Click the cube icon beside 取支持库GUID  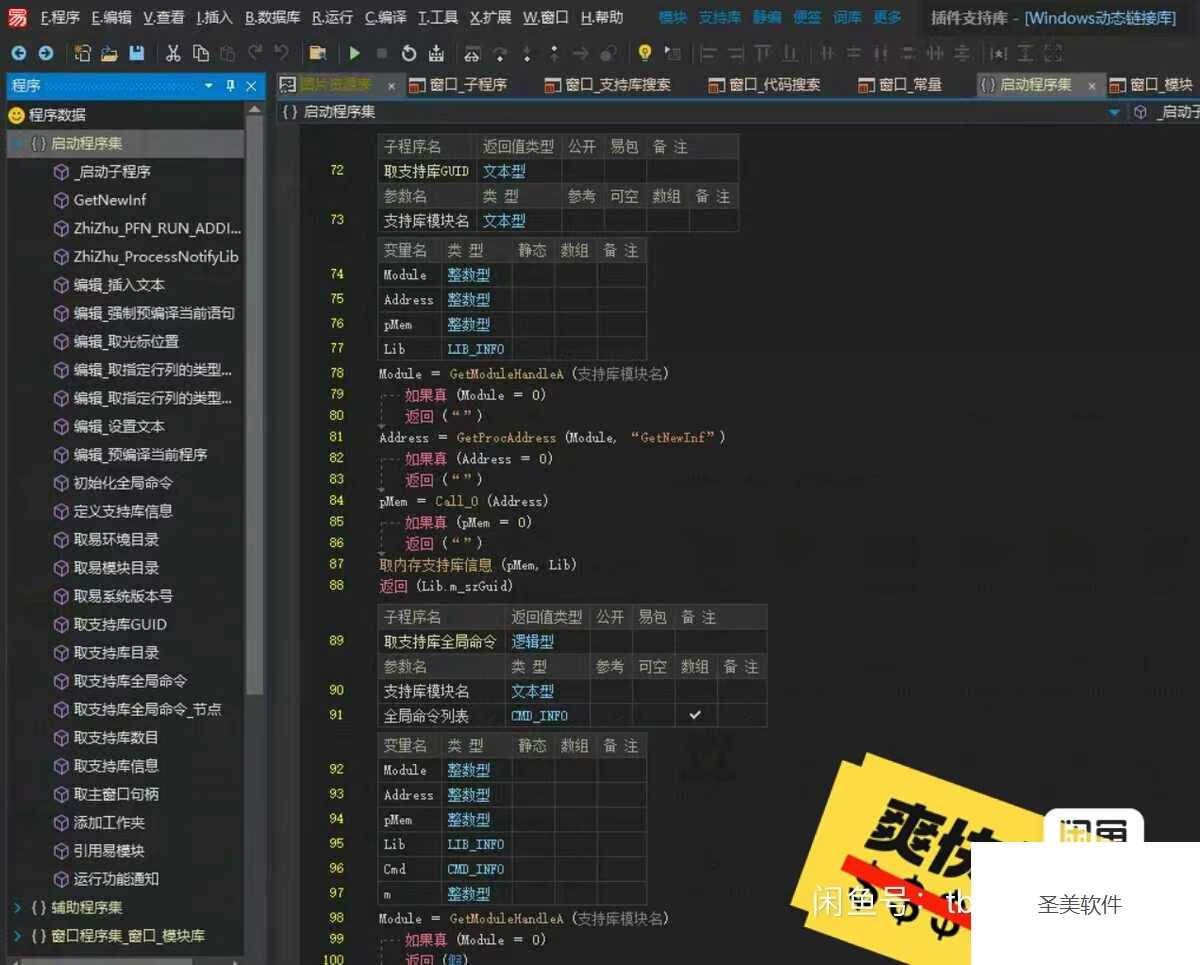pyautogui.click(x=61, y=624)
